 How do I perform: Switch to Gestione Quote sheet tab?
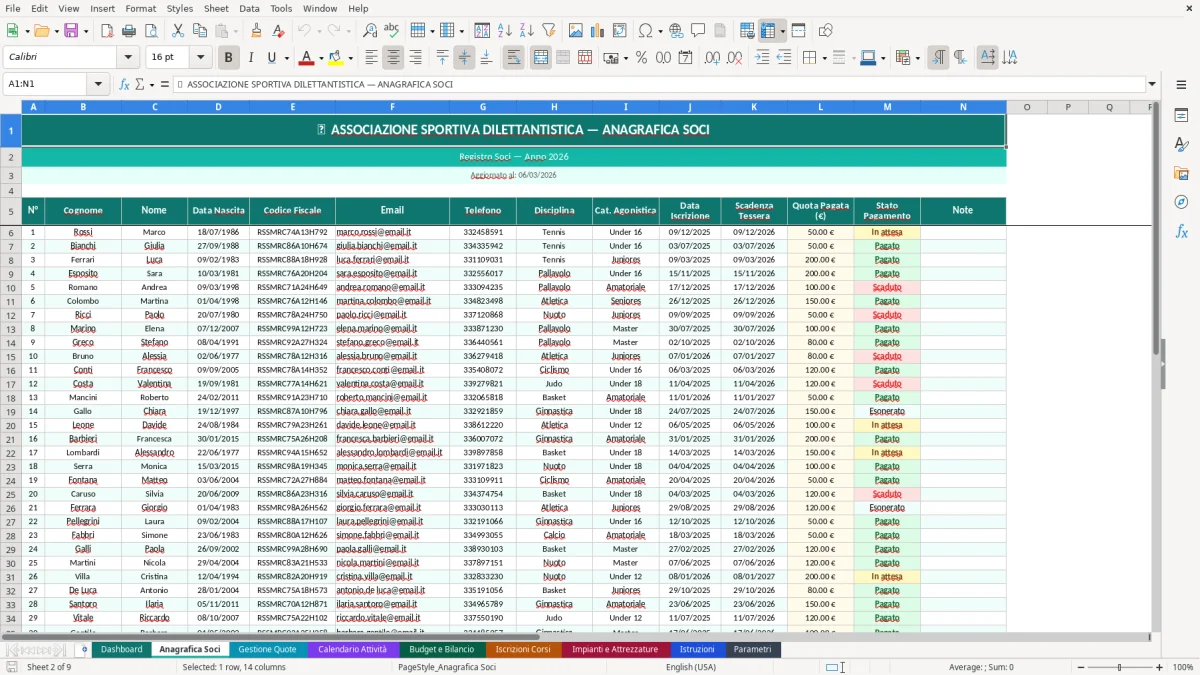(267, 649)
